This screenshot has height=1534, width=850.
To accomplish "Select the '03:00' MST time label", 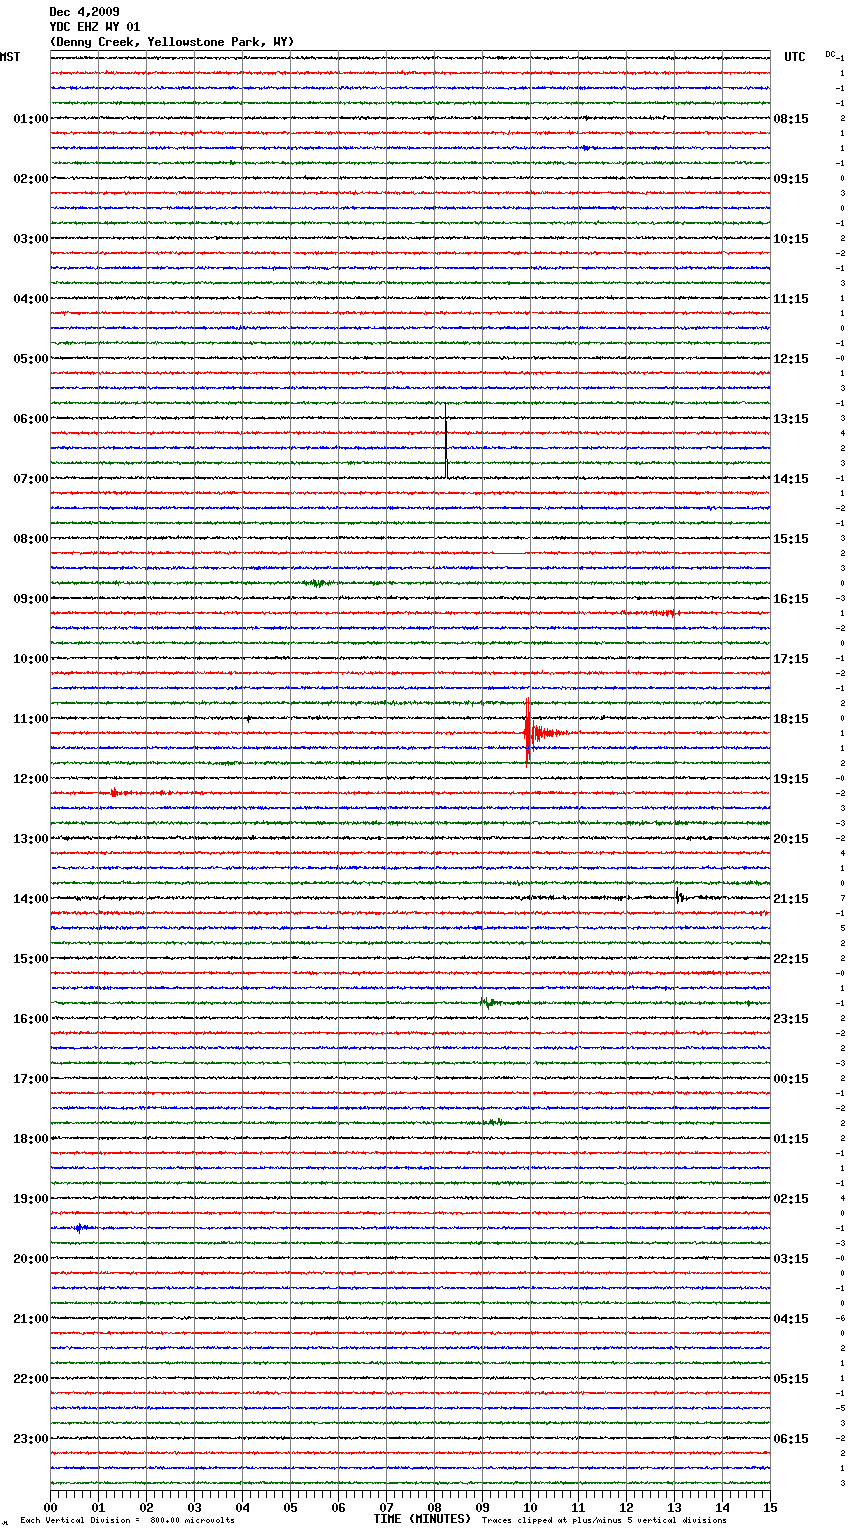I will tap(31, 239).
